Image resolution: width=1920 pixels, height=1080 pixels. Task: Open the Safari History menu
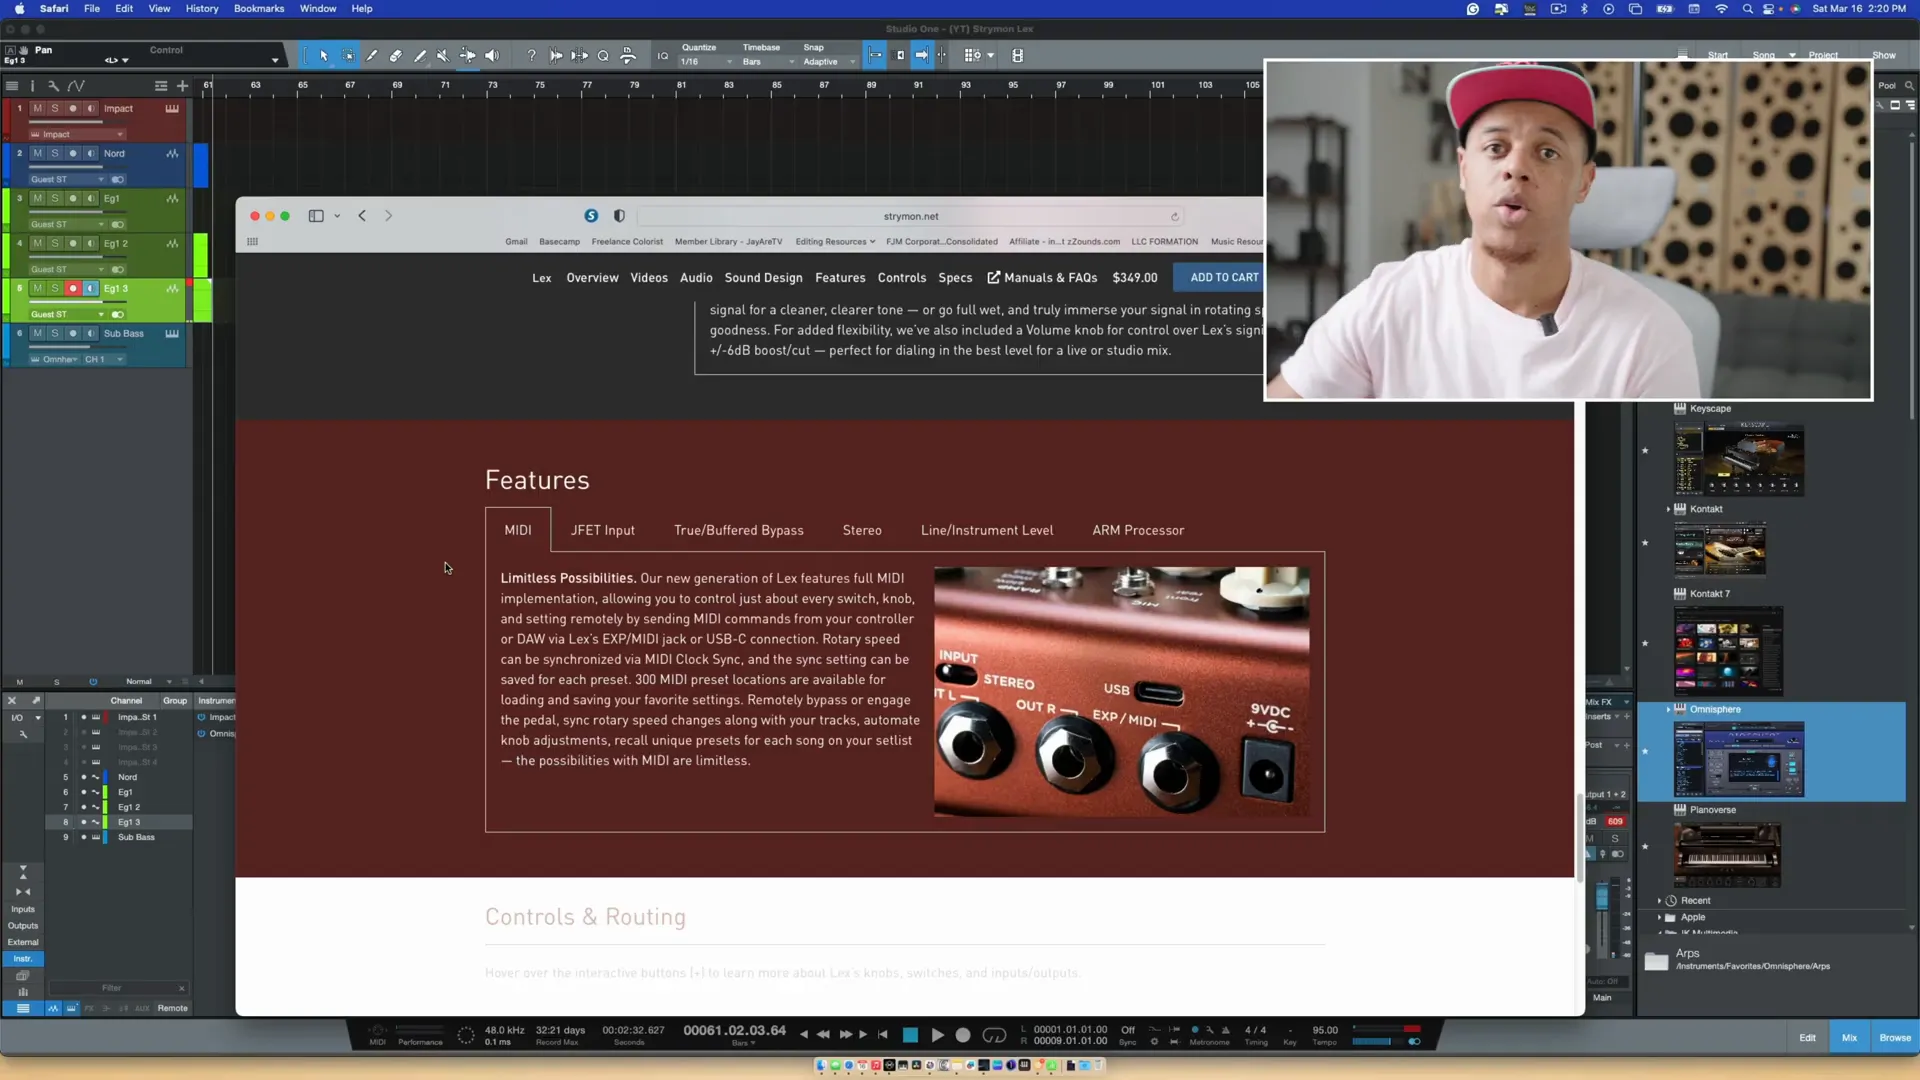click(x=202, y=9)
